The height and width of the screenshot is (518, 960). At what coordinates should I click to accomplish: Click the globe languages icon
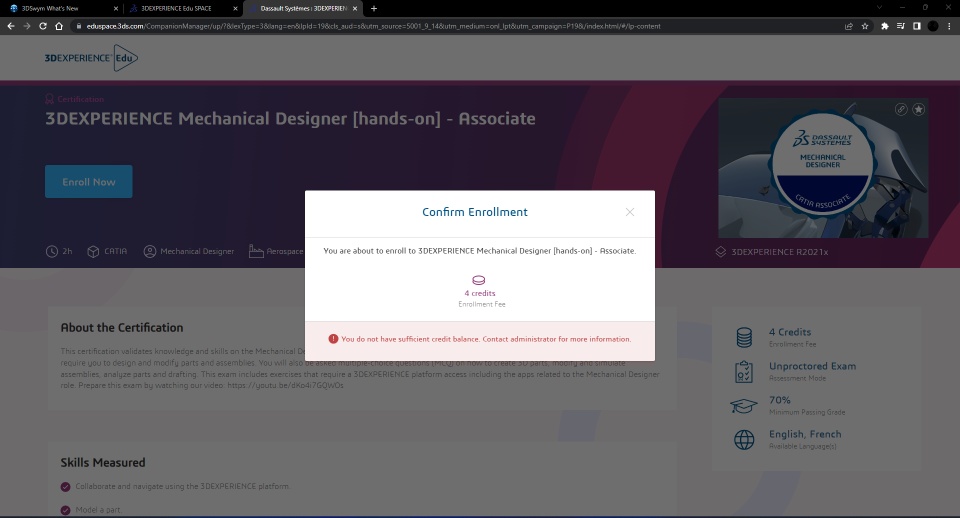pos(744,440)
